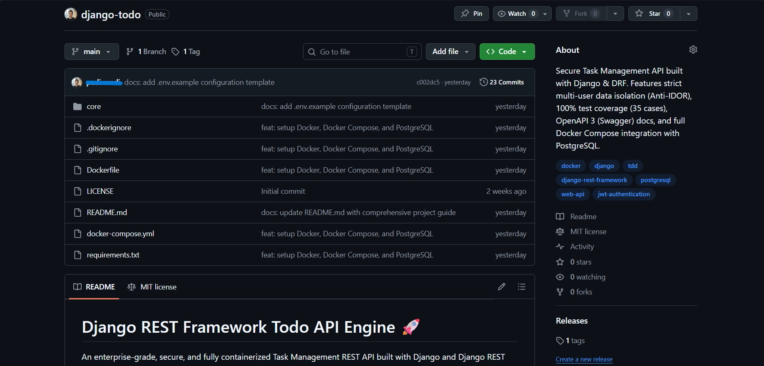Select the postgresql topic tag
764x366 pixels.
coord(655,180)
